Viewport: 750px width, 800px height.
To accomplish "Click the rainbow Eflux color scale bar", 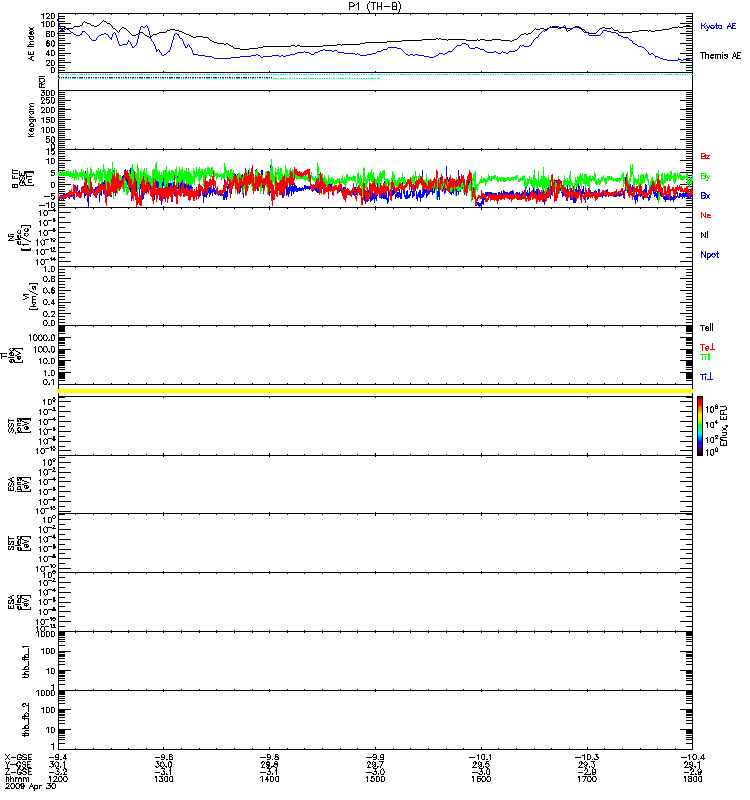I will click(700, 426).
